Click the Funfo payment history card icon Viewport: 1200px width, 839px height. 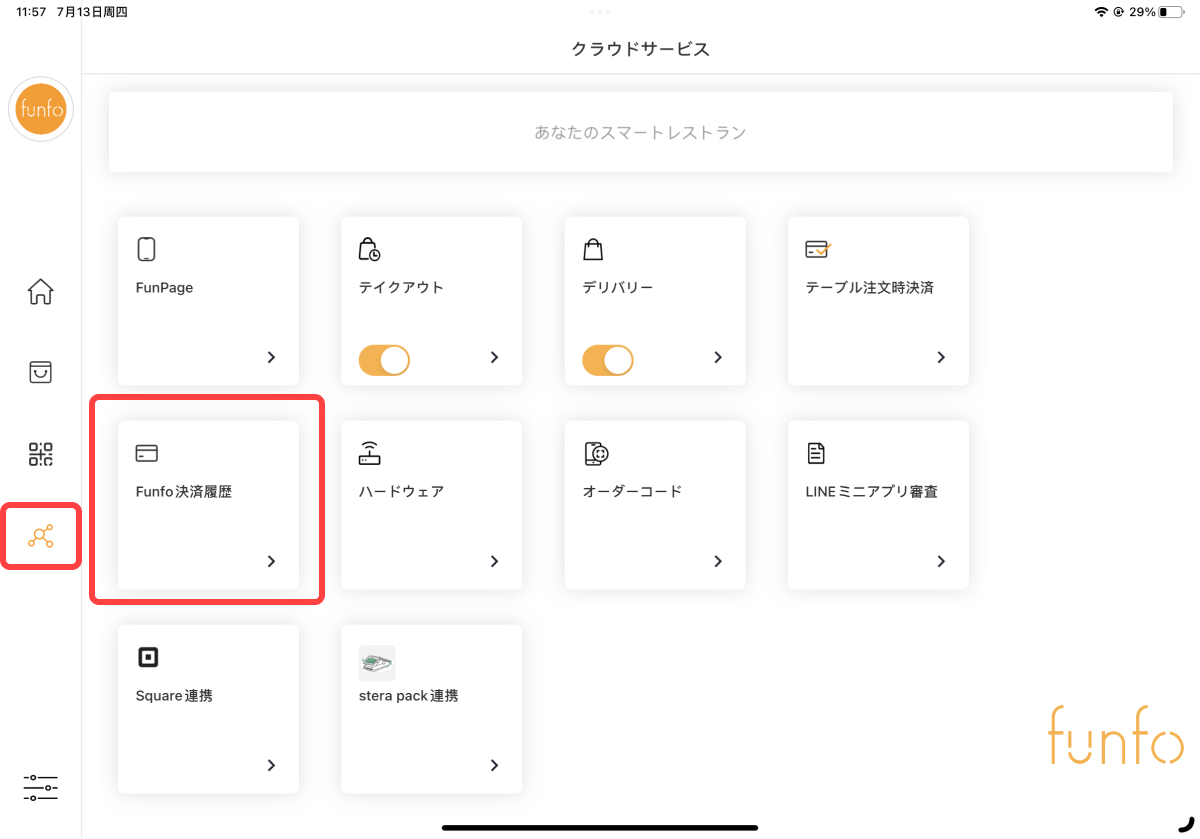[x=147, y=453]
